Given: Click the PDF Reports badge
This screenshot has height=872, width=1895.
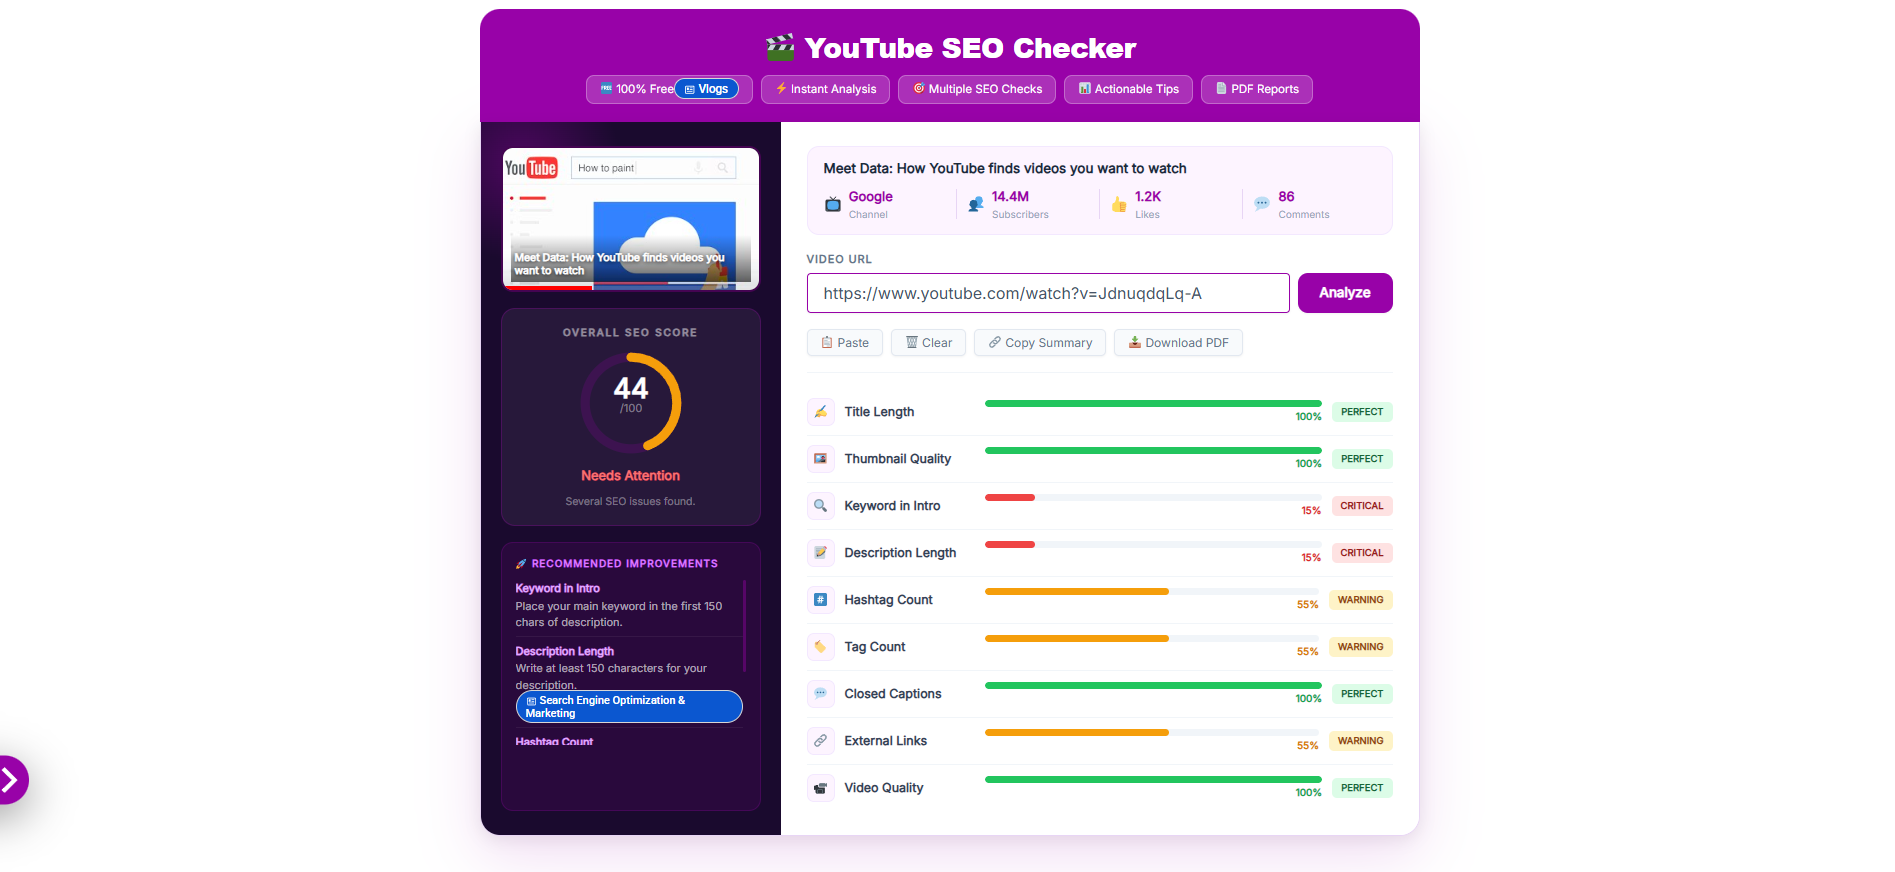Looking at the screenshot, I should point(1257,89).
